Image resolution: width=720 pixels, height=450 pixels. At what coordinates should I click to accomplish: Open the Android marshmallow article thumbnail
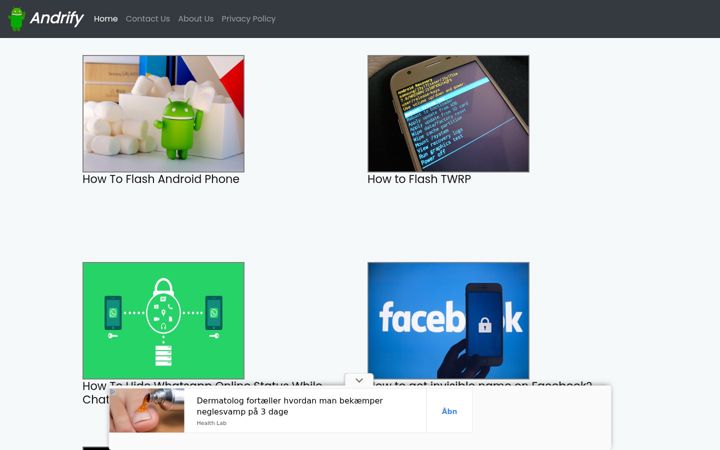[163, 113]
